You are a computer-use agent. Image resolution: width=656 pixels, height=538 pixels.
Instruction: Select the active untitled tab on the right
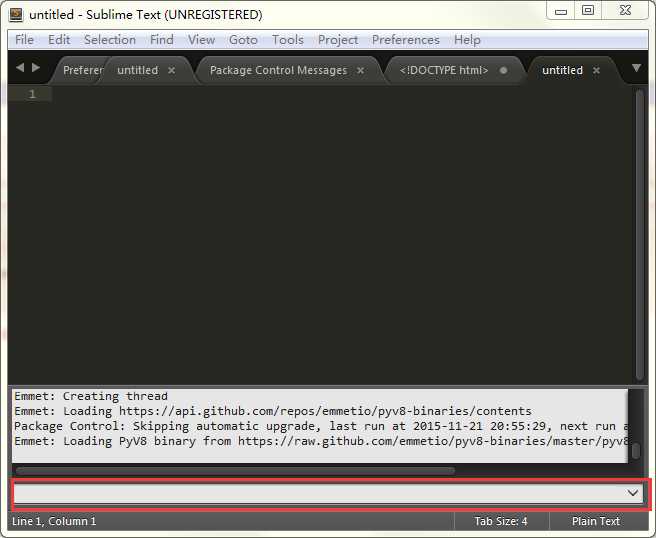562,70
